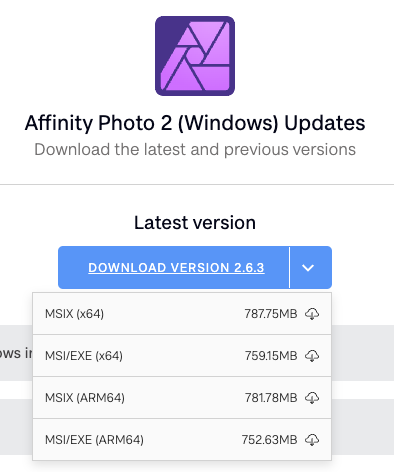Click the 787.75MB file size label
Image resolution: width=394 pixels, height=472 pixels.
(x=271, y=314)
